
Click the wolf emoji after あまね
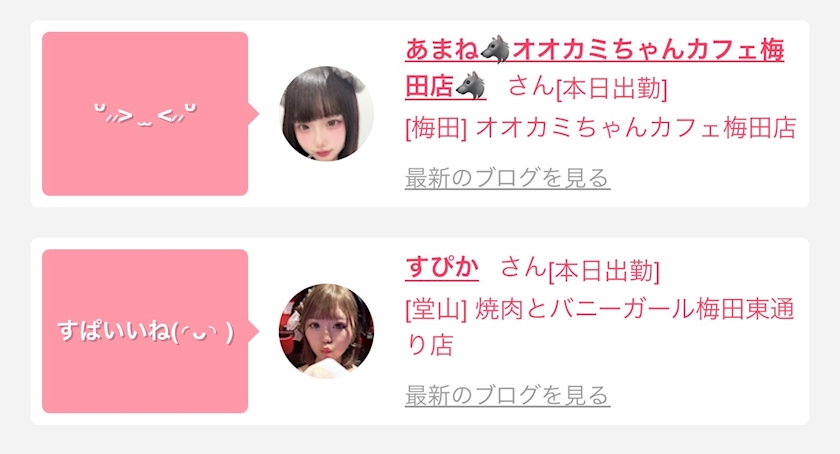(x=495, y=50)
